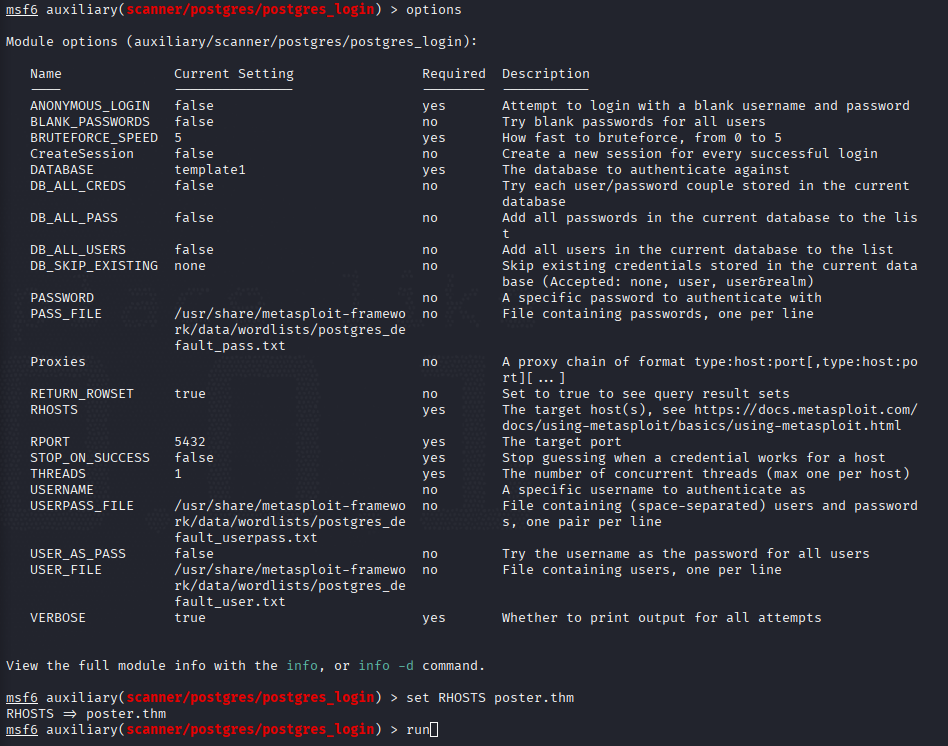This screenshot has height=746, width=948.
Task: Click the docs.metasploit.com URL
Action: pos(709,418)
